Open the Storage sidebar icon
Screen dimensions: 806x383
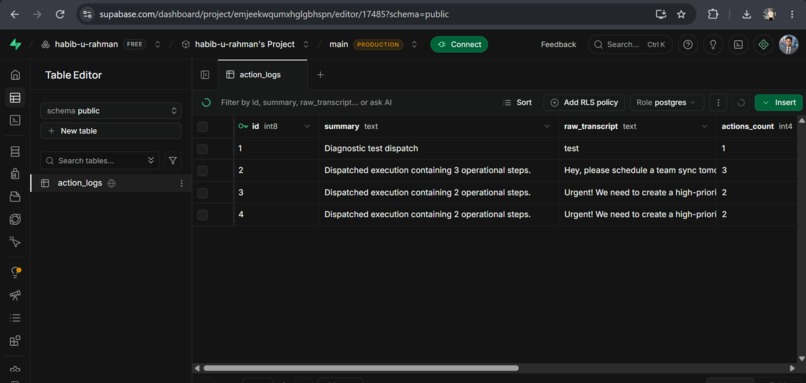pyautogui.click(x=15, y=197)
